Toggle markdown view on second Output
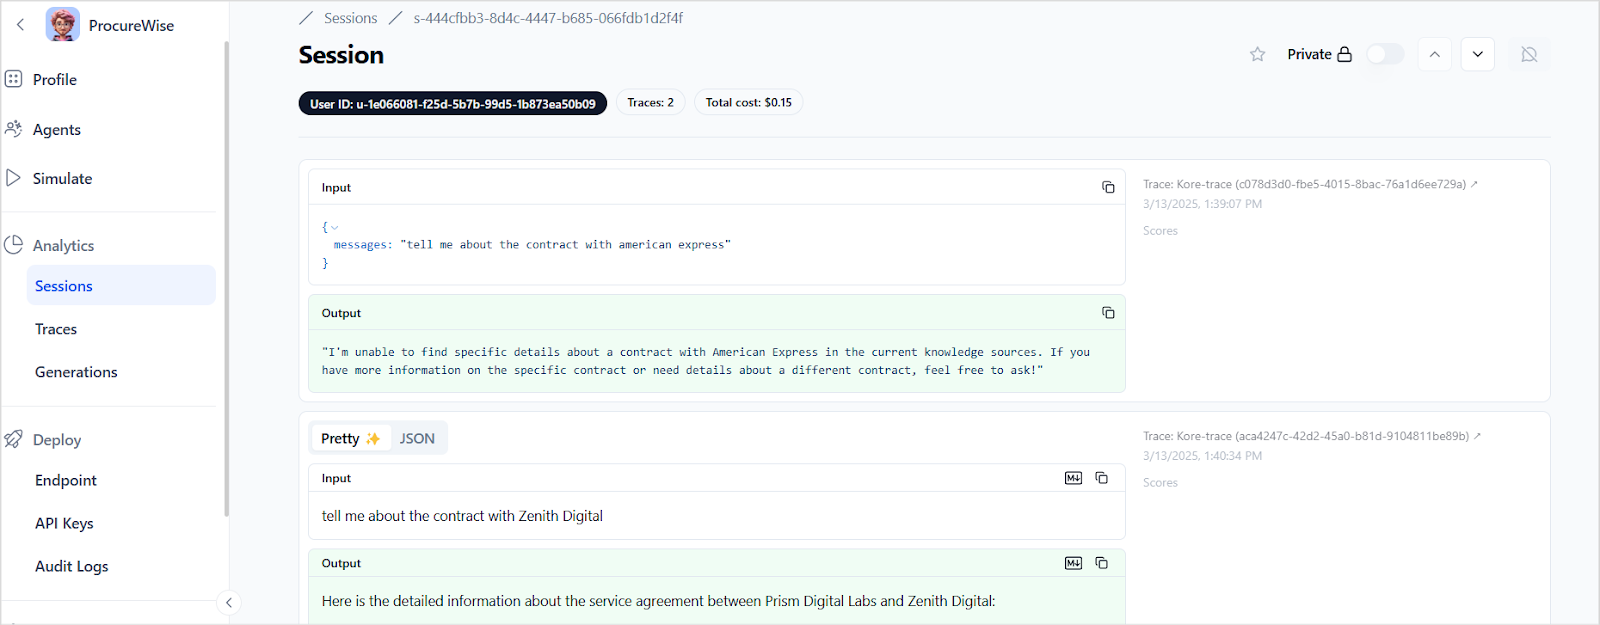Viewport: 1600px width, 625px height. 1073,563
